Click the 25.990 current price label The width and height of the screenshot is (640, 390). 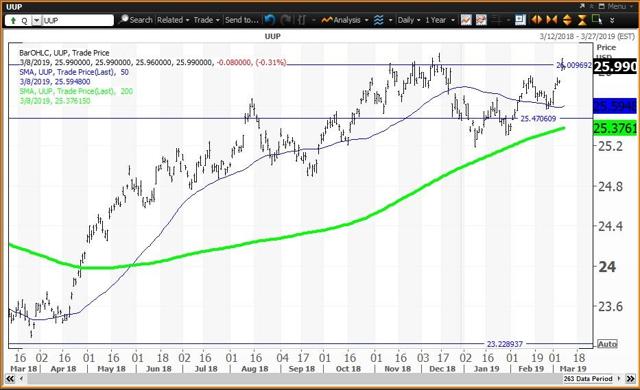click(x=615, y=66)
